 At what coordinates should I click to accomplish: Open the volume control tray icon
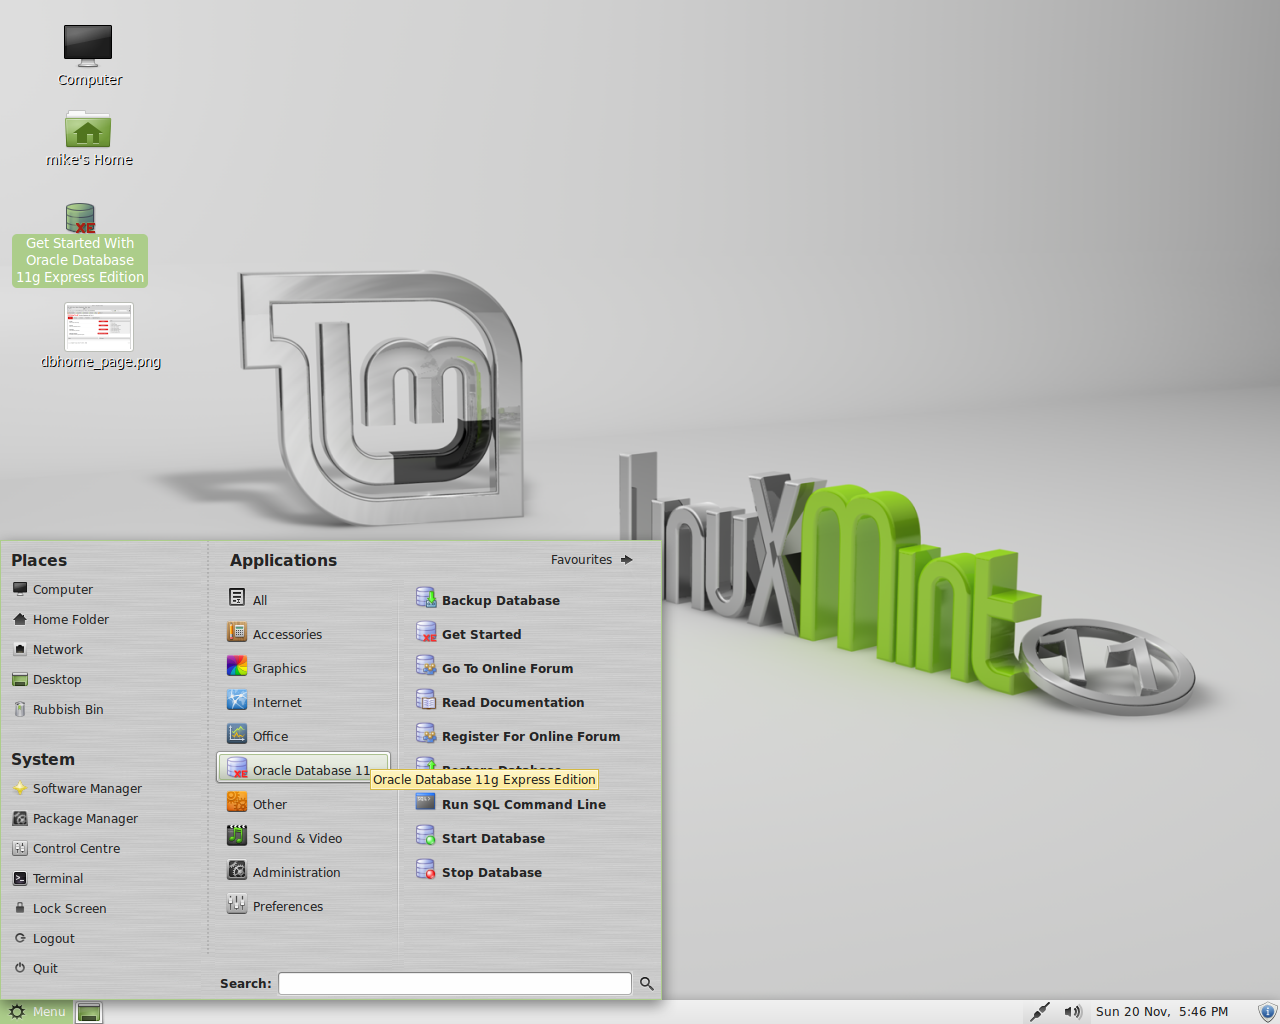(1073, 1012)
